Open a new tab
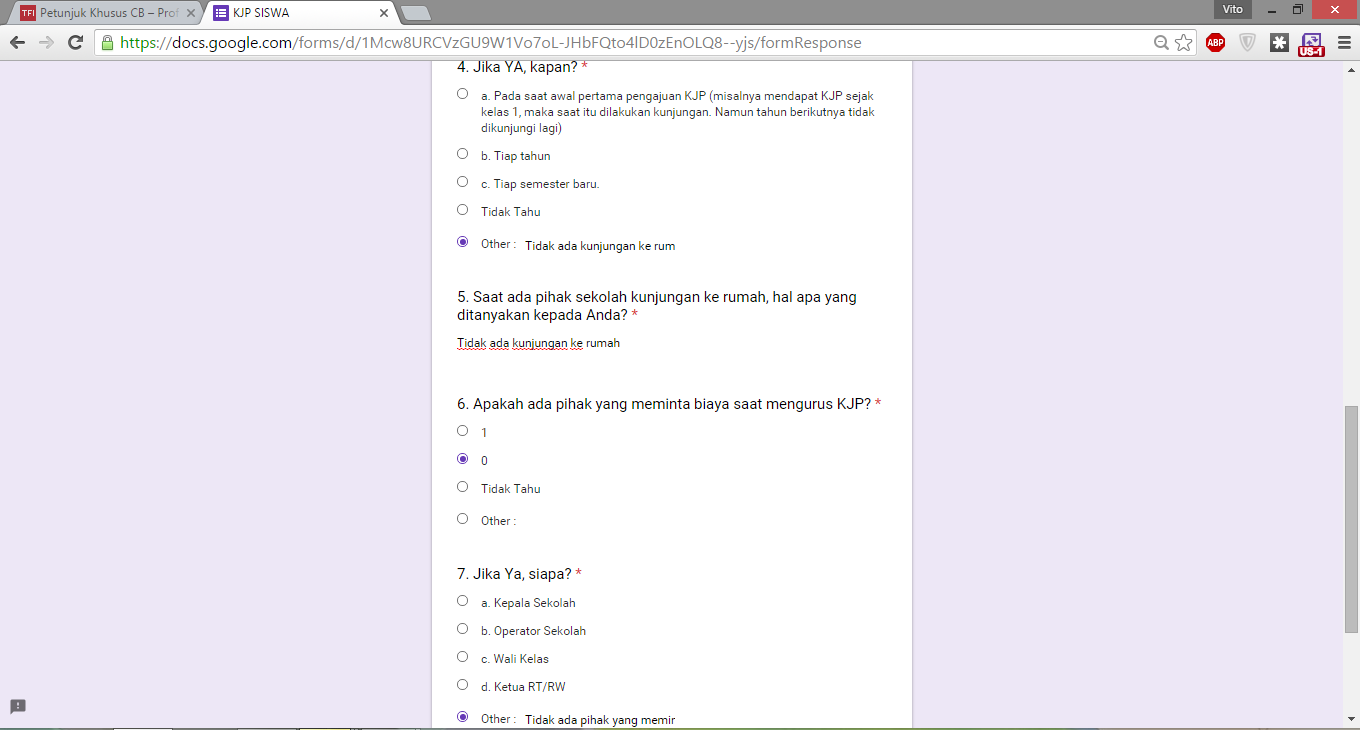Viewport: 1360px width, 730px height. 414,13
